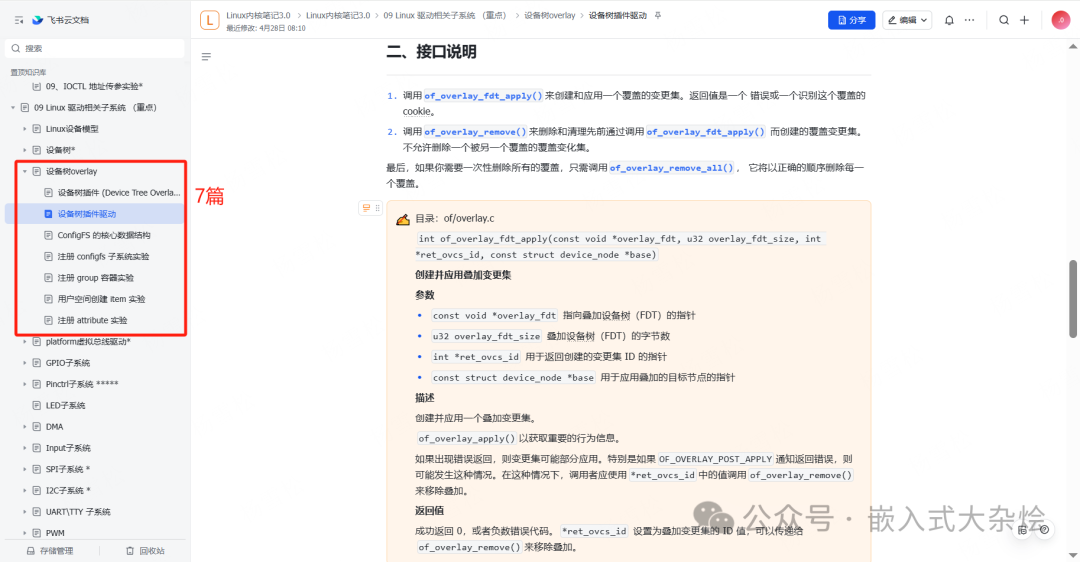Click of_overlay_remove_all() inline code
Viewport: 1080px width, 562px height.
pyautogui.click(x=672, y=167)
